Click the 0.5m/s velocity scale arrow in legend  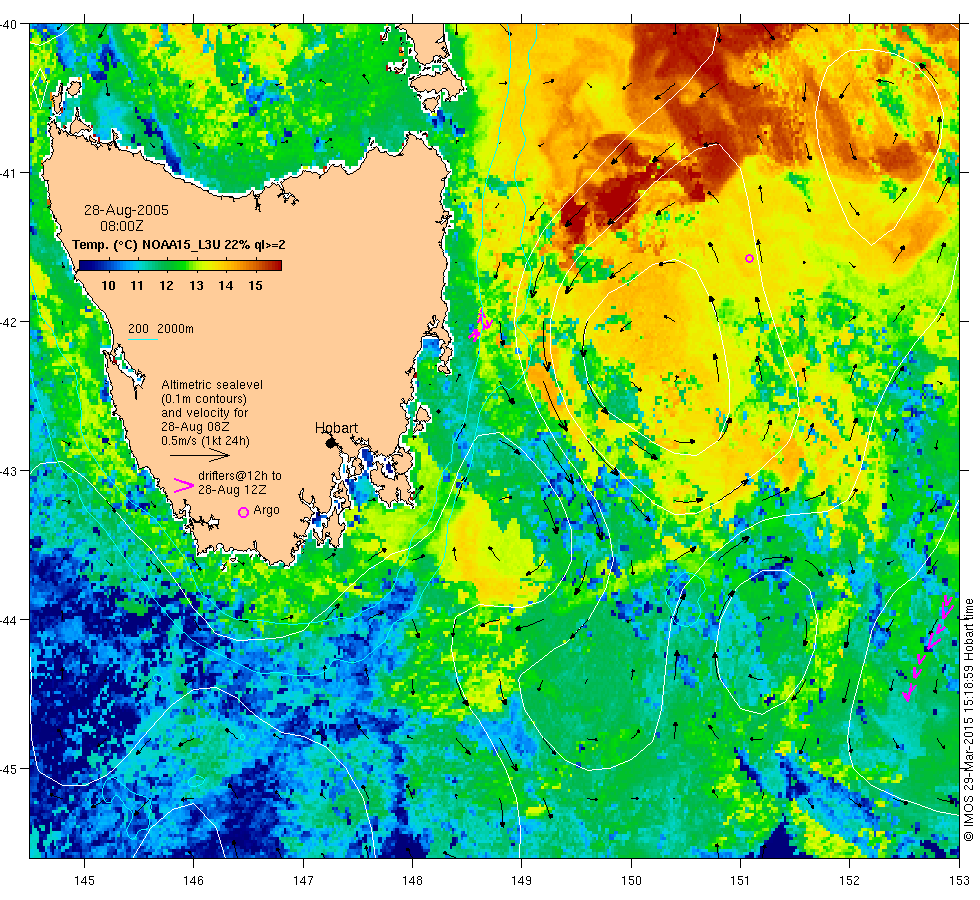pos(200,455)
